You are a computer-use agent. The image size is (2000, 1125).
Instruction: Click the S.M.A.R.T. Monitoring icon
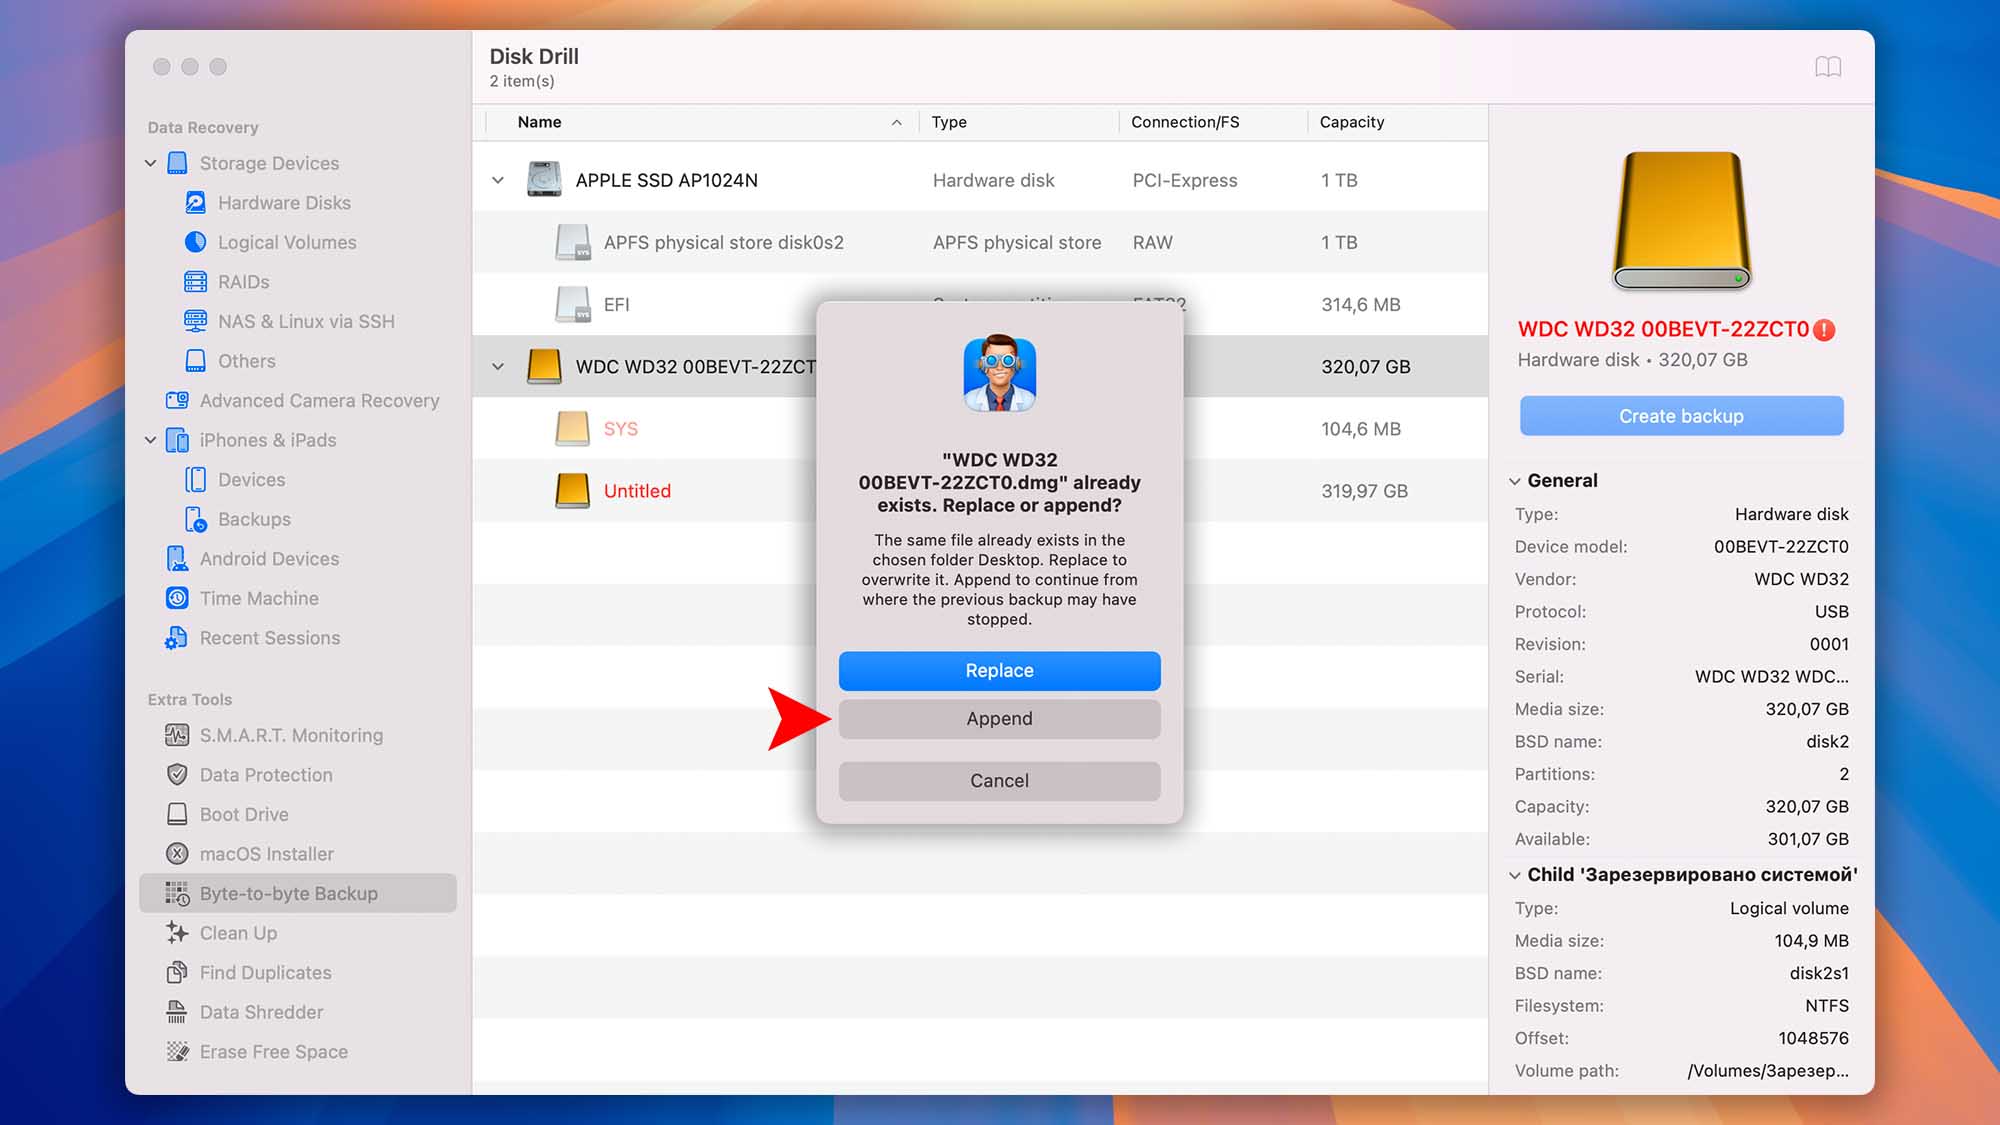[177, 735]
